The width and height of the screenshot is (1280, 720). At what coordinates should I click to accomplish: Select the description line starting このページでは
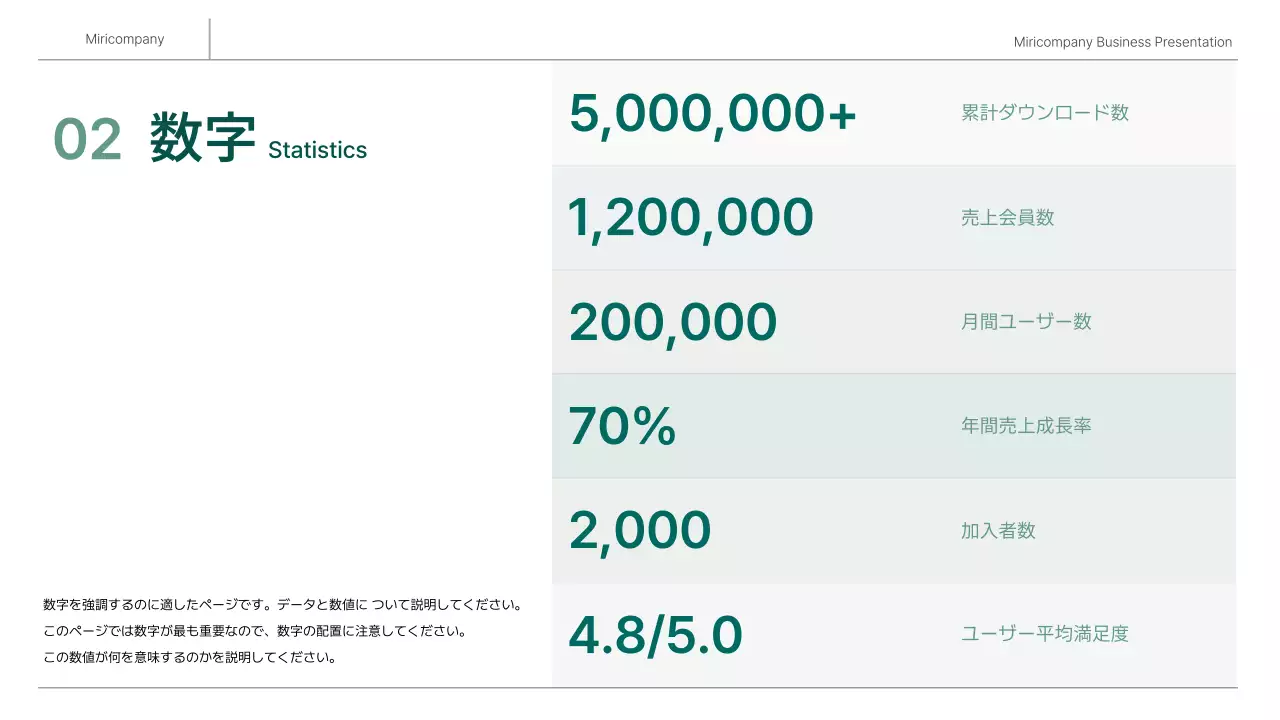(255, 631)
